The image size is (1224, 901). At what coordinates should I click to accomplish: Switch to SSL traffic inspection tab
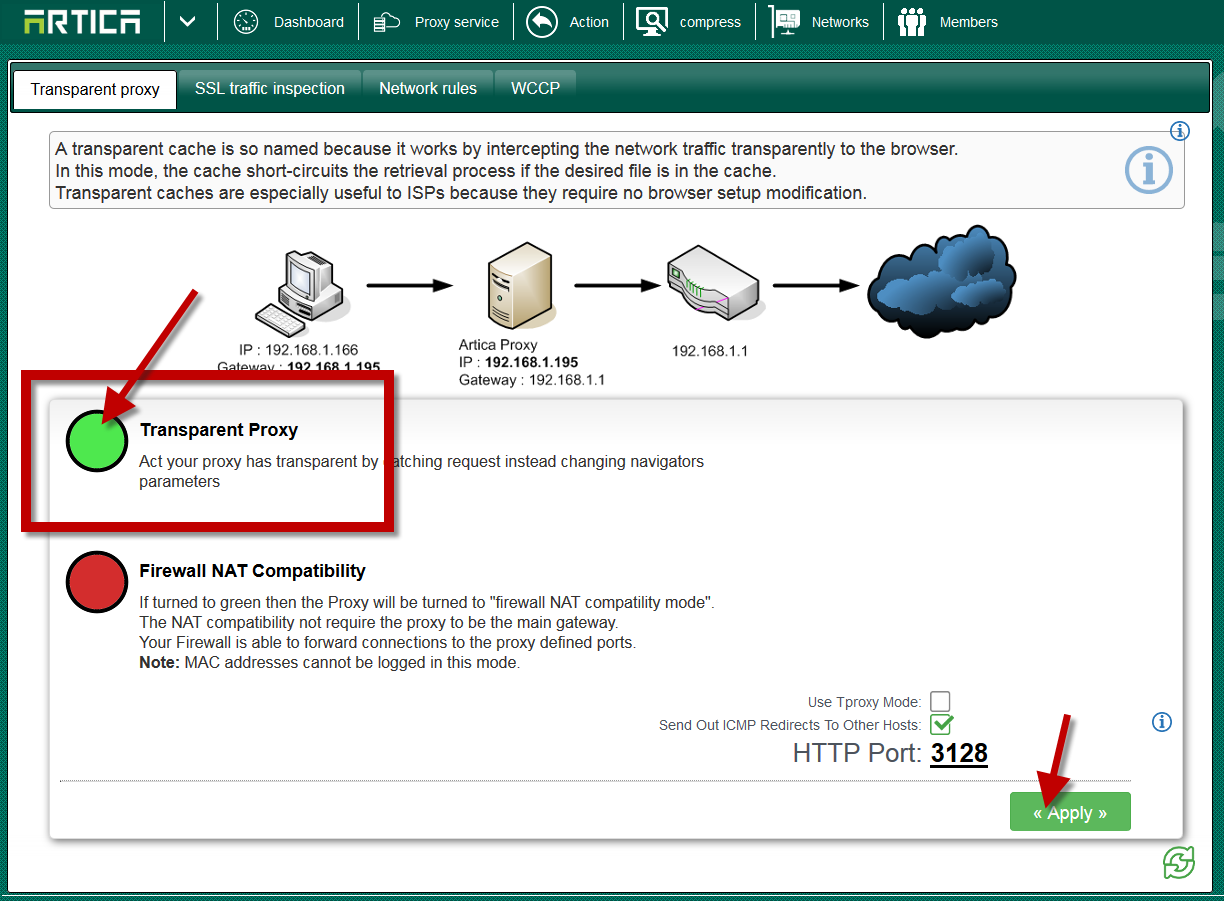tap(270, 88)
